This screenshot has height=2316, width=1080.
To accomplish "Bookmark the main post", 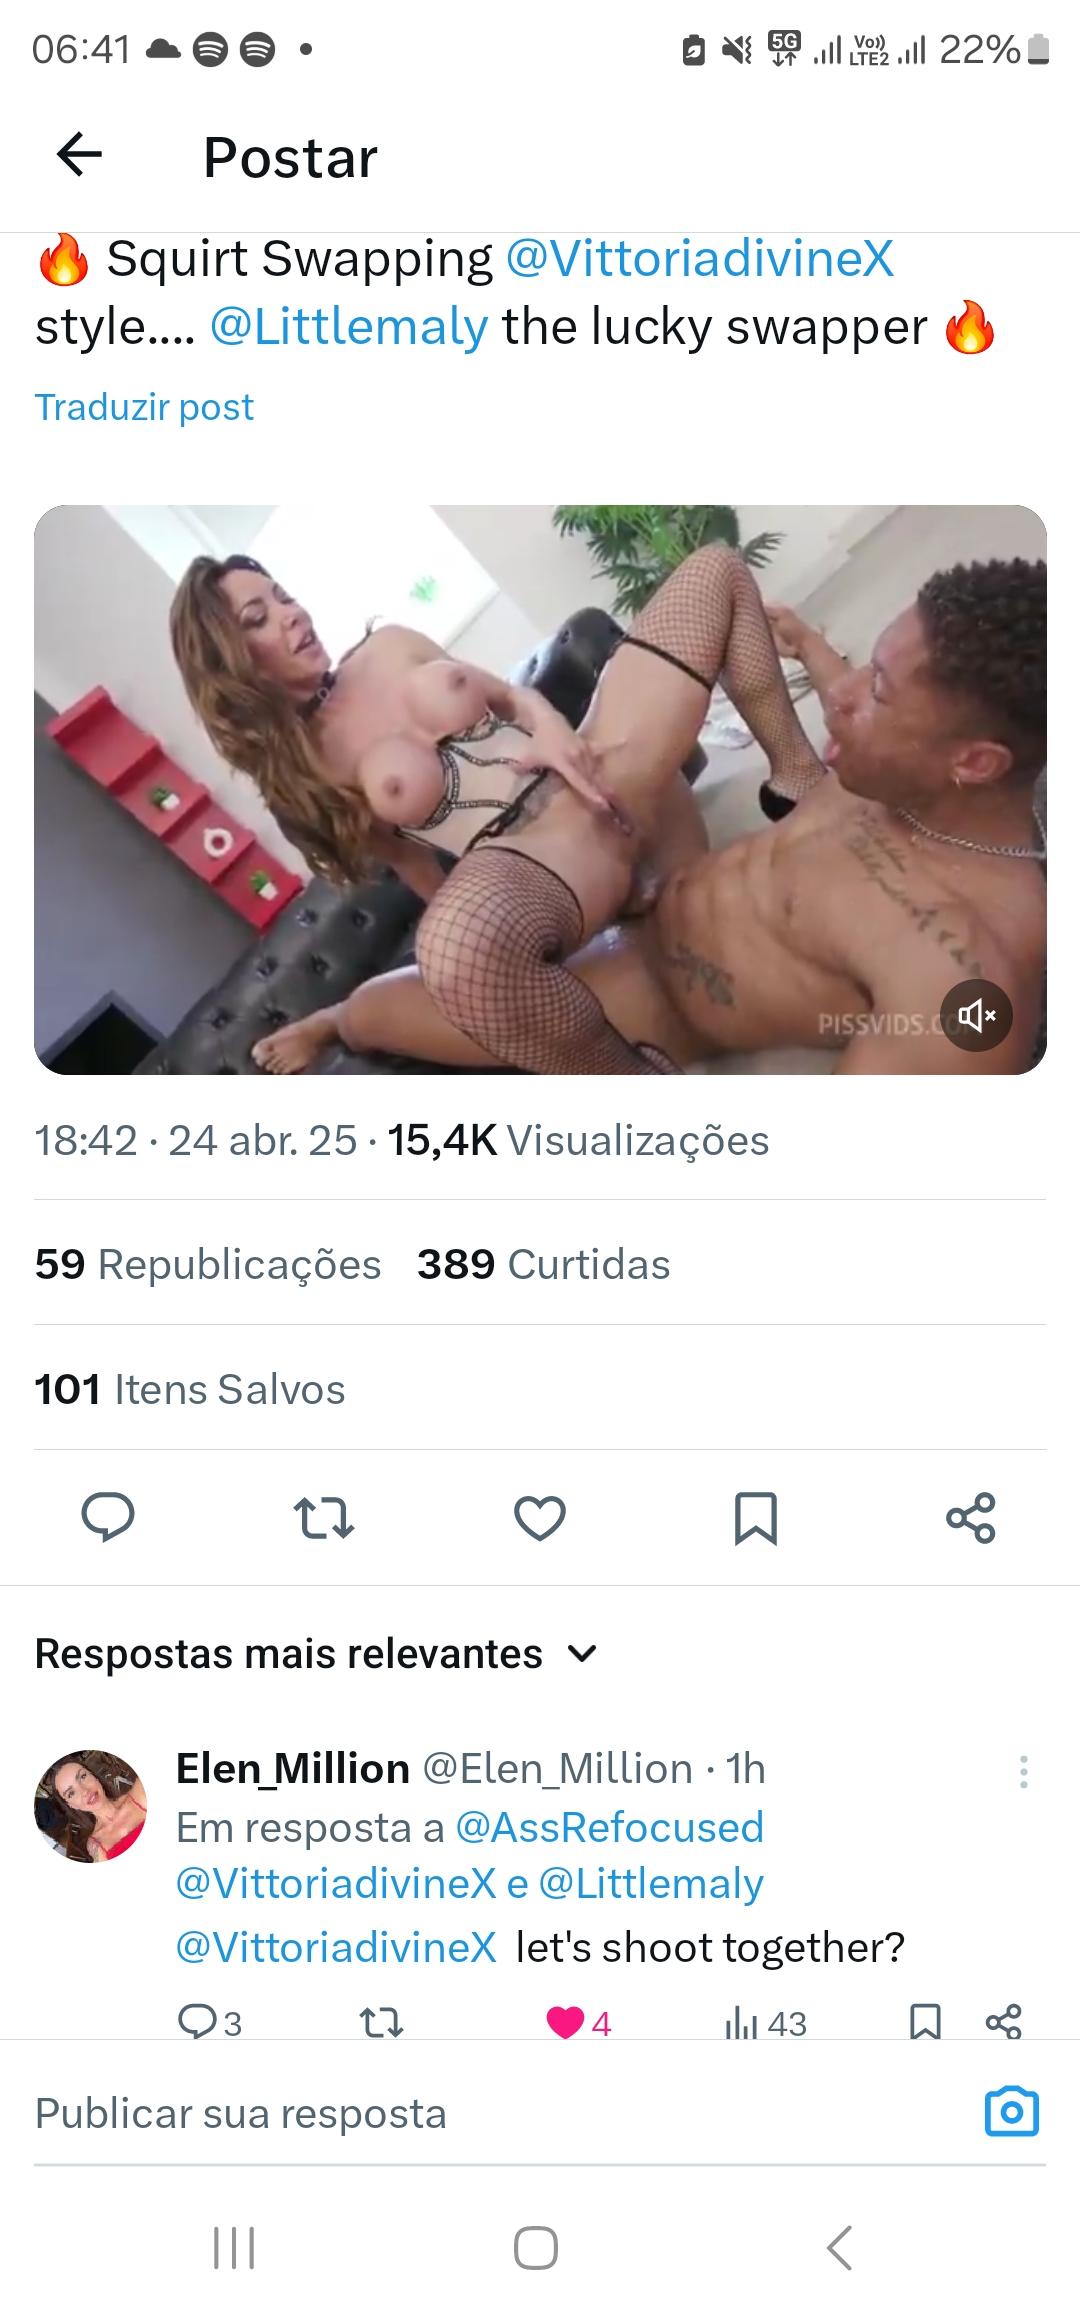I will (x=756, y=1517).
